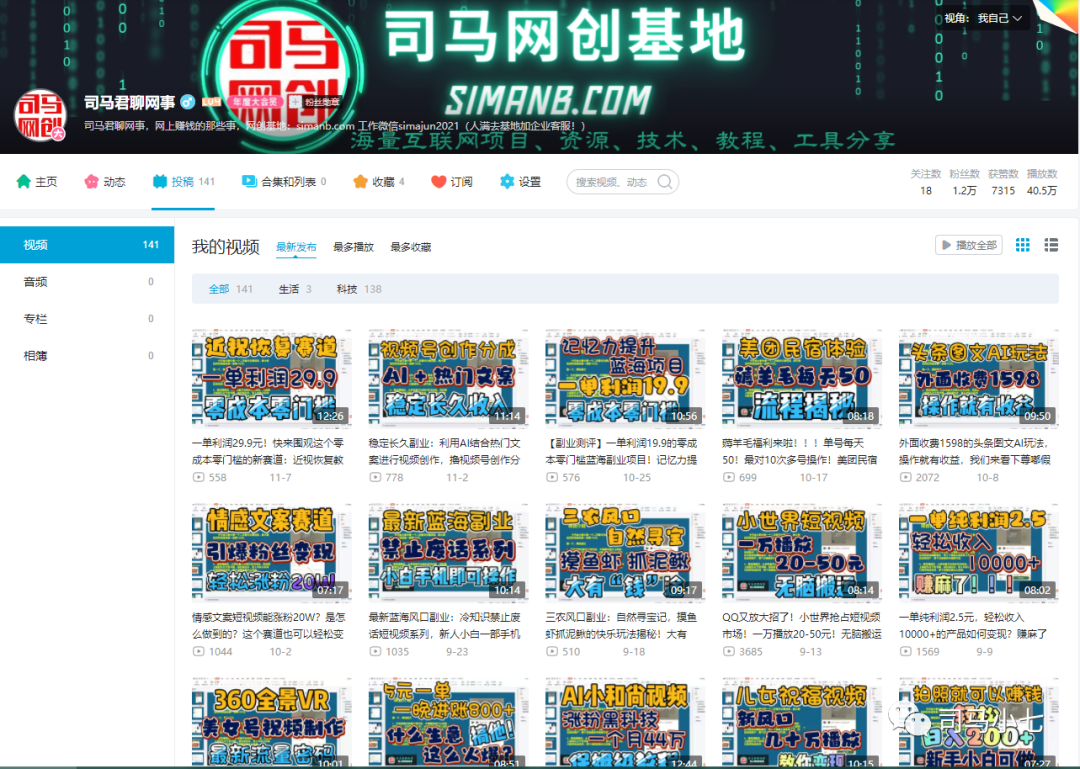Image resolution: width=1080 pixels, height=769 pixels.
Task: Select 专栏 in sidebar
Action: pos(87,319)
